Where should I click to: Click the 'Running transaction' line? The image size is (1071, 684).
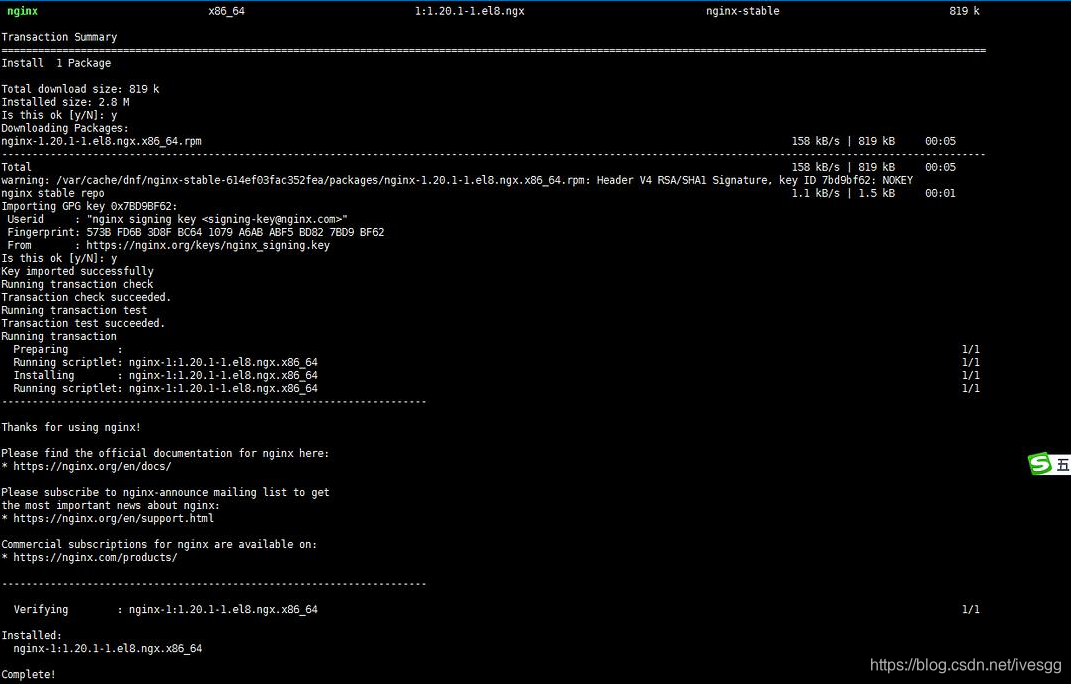coord(59,336)
